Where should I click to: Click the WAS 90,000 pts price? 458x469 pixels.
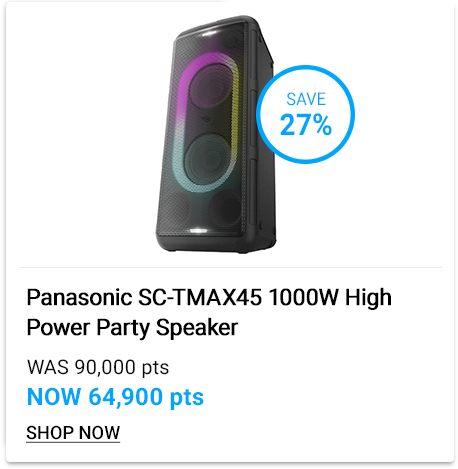click(98, 367)
